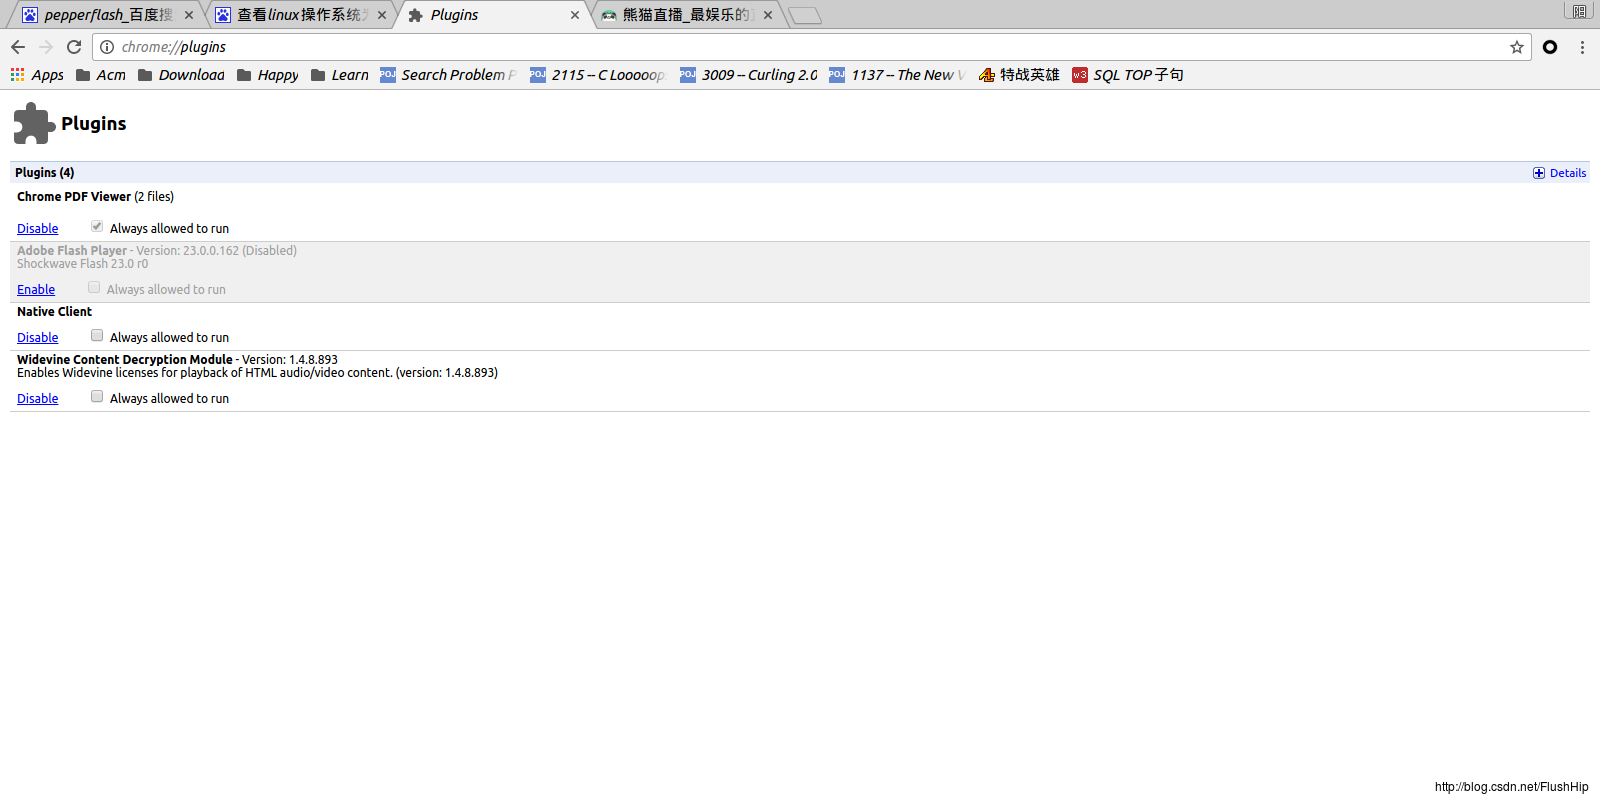Open the Apps grid shortcut
1600x804 pixels.
click(37, 75)
